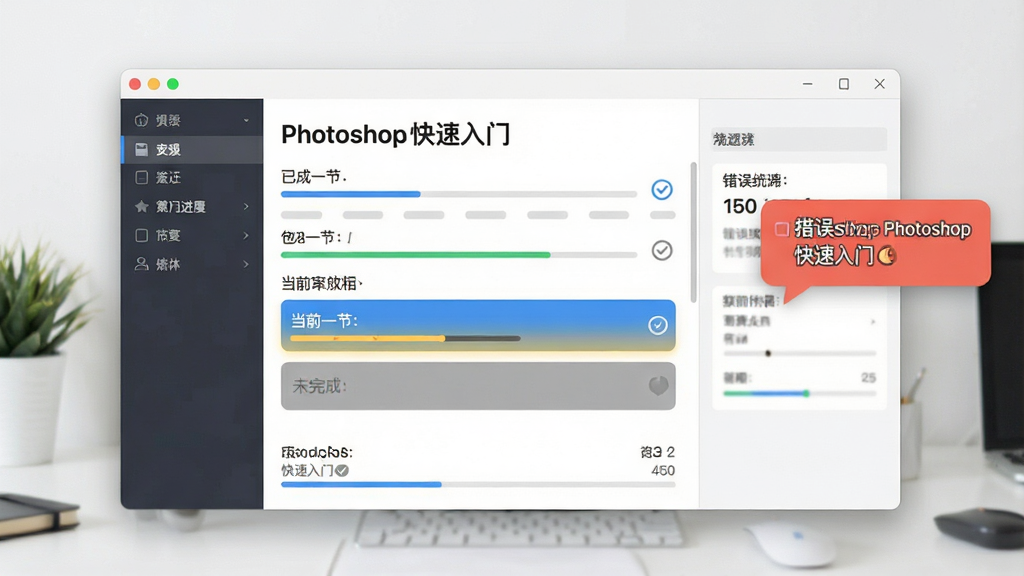The height and width of the screenshot is (576, 1024).
Task: Click the green progress bar
Action: pos(458,255)
